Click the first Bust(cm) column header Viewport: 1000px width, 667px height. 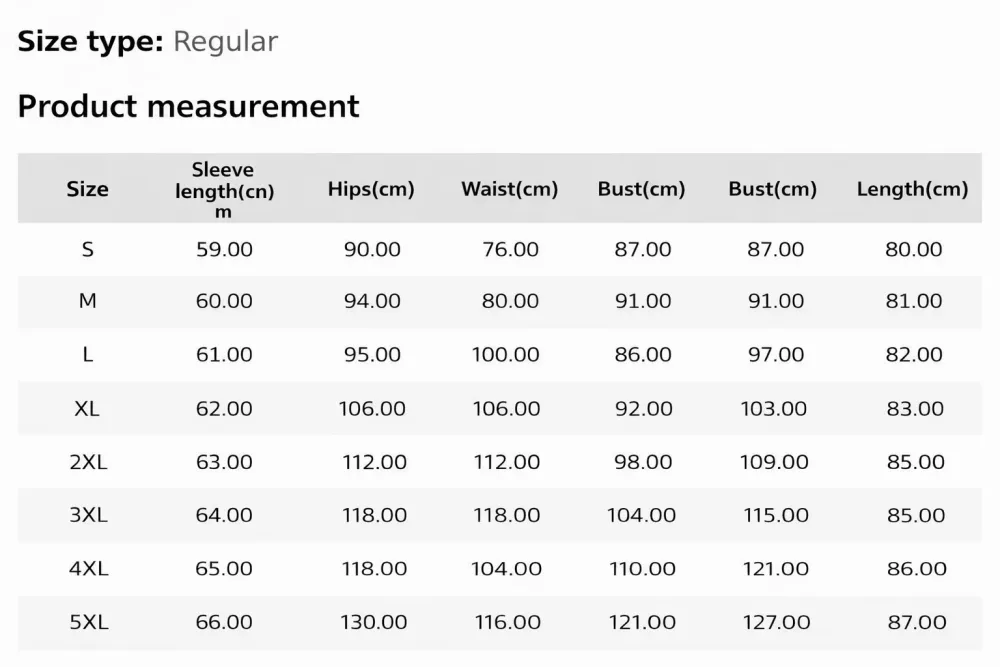(642, 189)
